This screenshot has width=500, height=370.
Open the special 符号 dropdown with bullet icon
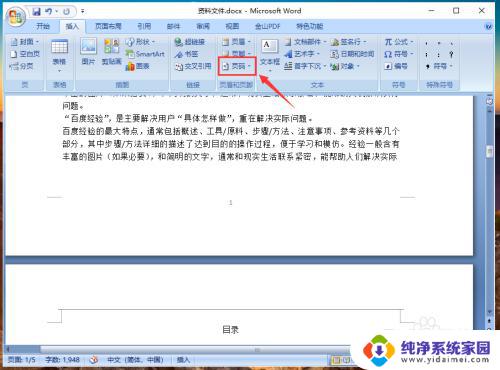pyautogui.click(x=439, y=66)
